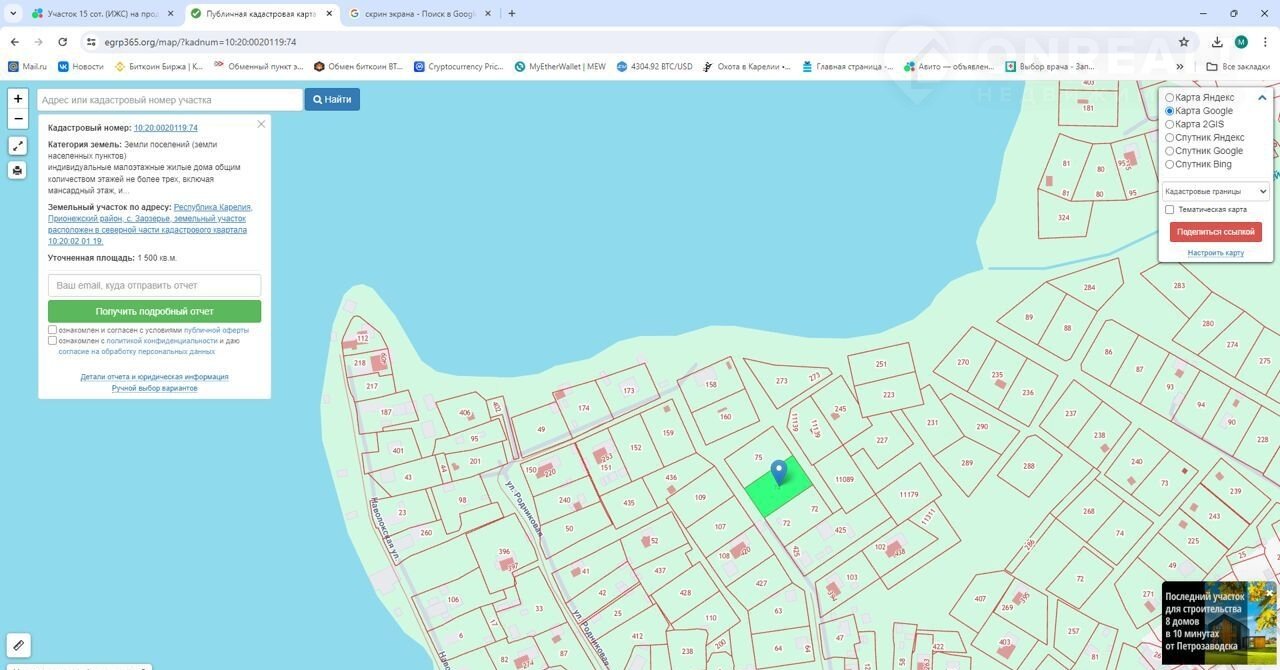Switch to the Участок 15 сот. tab

[x=102, y=14]
